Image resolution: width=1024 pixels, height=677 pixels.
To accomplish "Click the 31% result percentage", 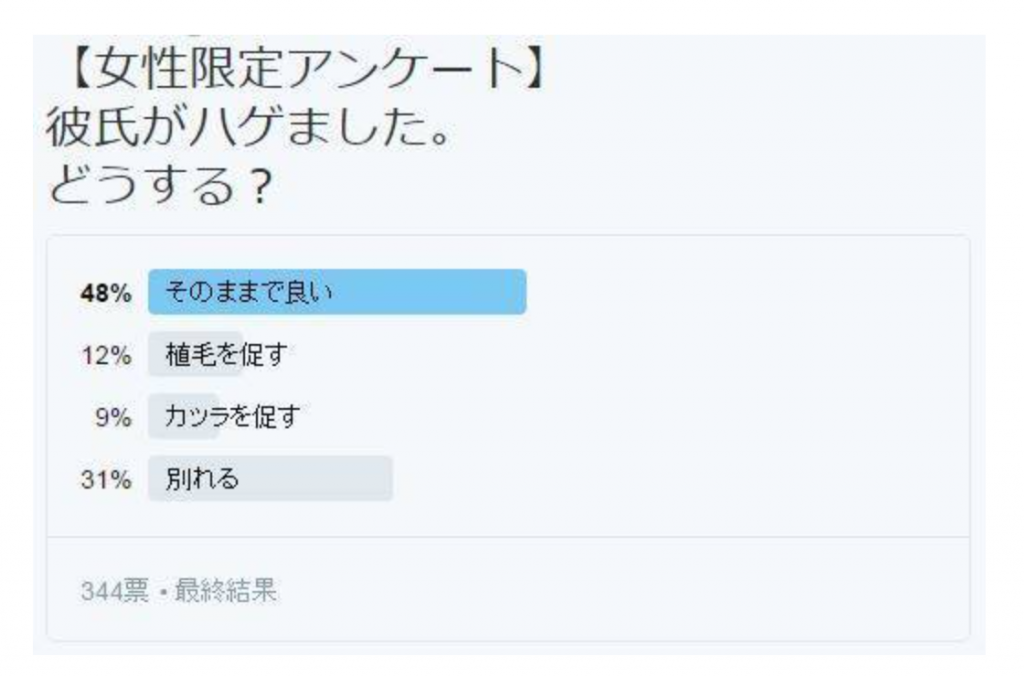I will 106,479.
